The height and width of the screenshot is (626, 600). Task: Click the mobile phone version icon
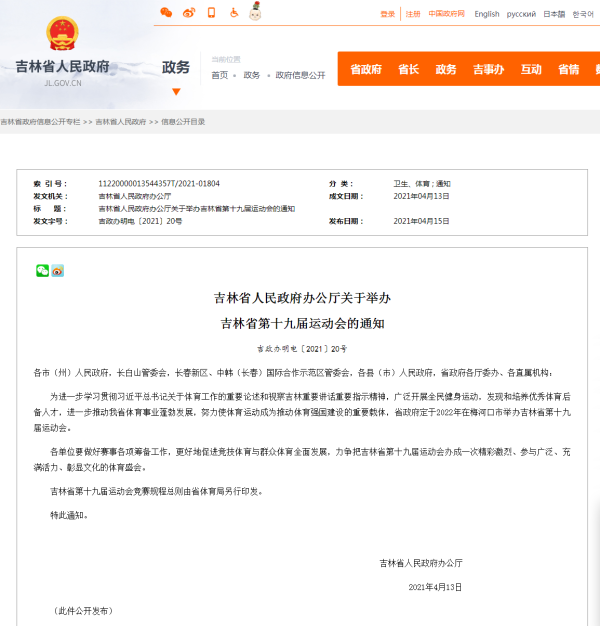pyautogui.click(x=211, y=13)
